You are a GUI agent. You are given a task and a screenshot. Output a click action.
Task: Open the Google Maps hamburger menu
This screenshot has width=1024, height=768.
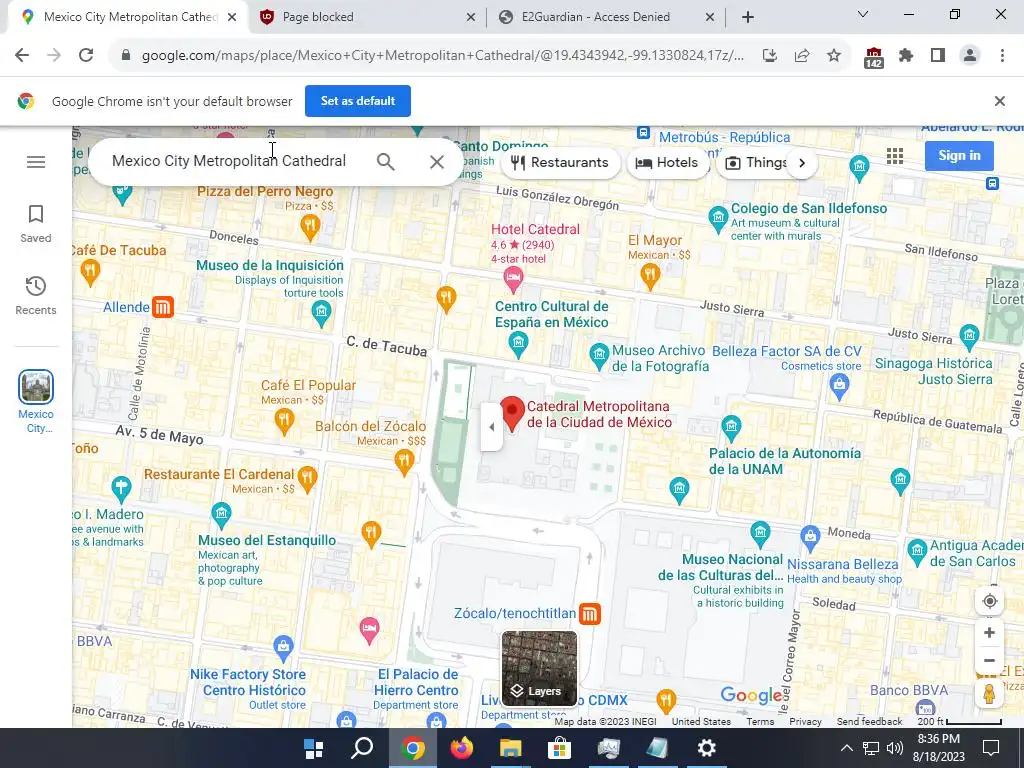coord(36,162)
